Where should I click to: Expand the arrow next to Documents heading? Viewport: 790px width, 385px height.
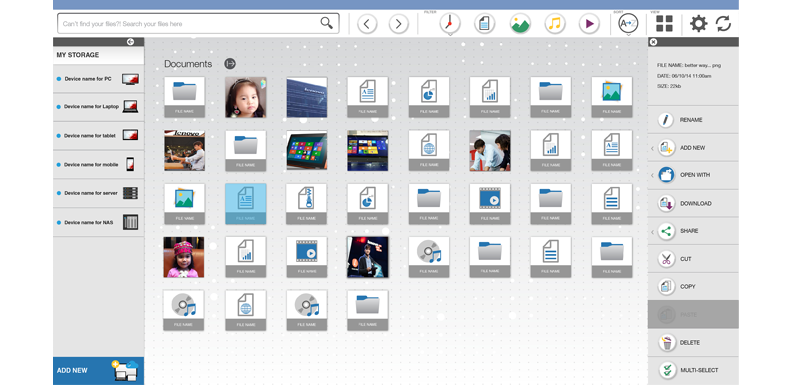tap(230, 63)
